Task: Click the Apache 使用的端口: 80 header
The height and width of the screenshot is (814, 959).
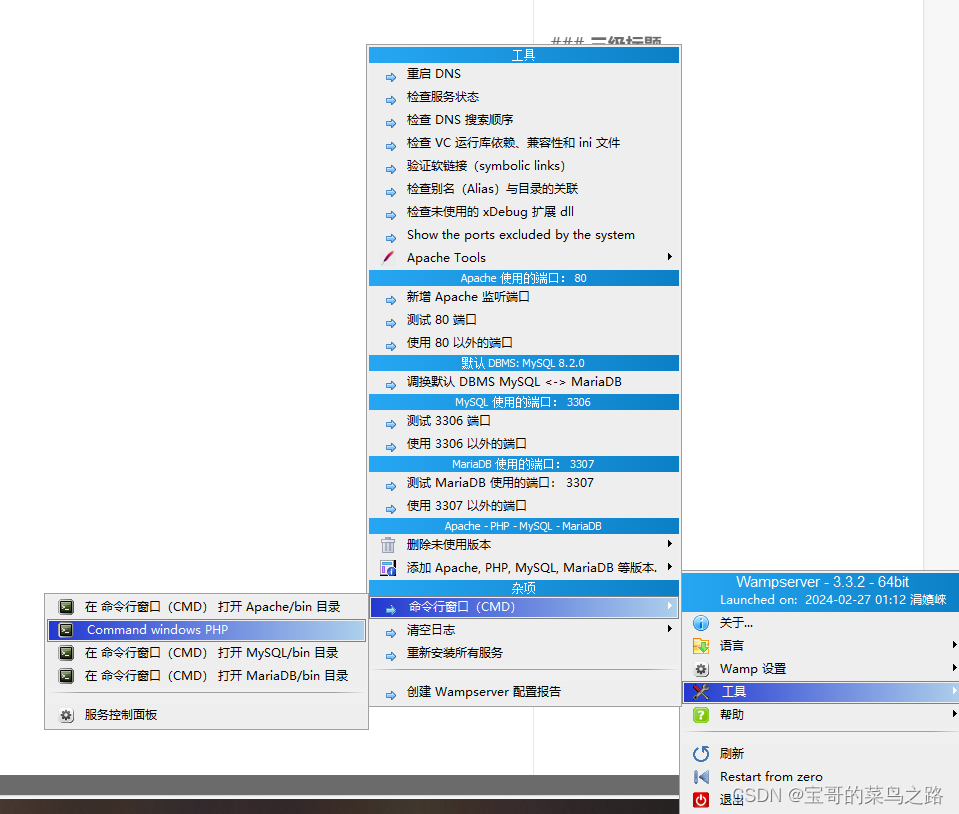Action: tap(524, 278)
